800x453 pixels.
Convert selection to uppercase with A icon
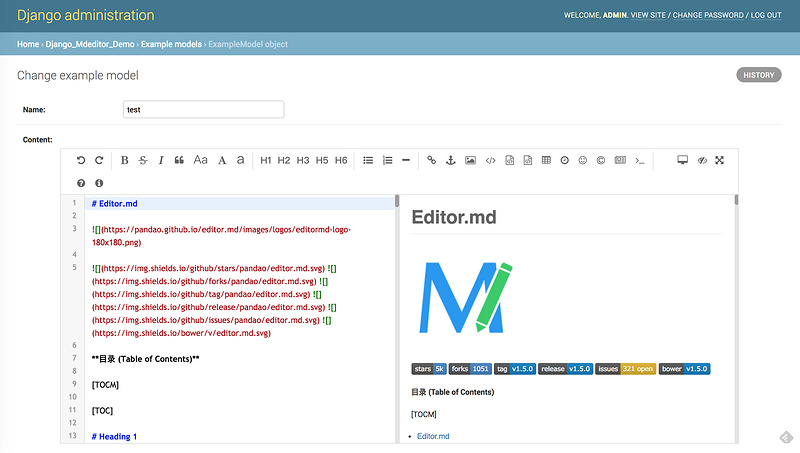[222, 160]
